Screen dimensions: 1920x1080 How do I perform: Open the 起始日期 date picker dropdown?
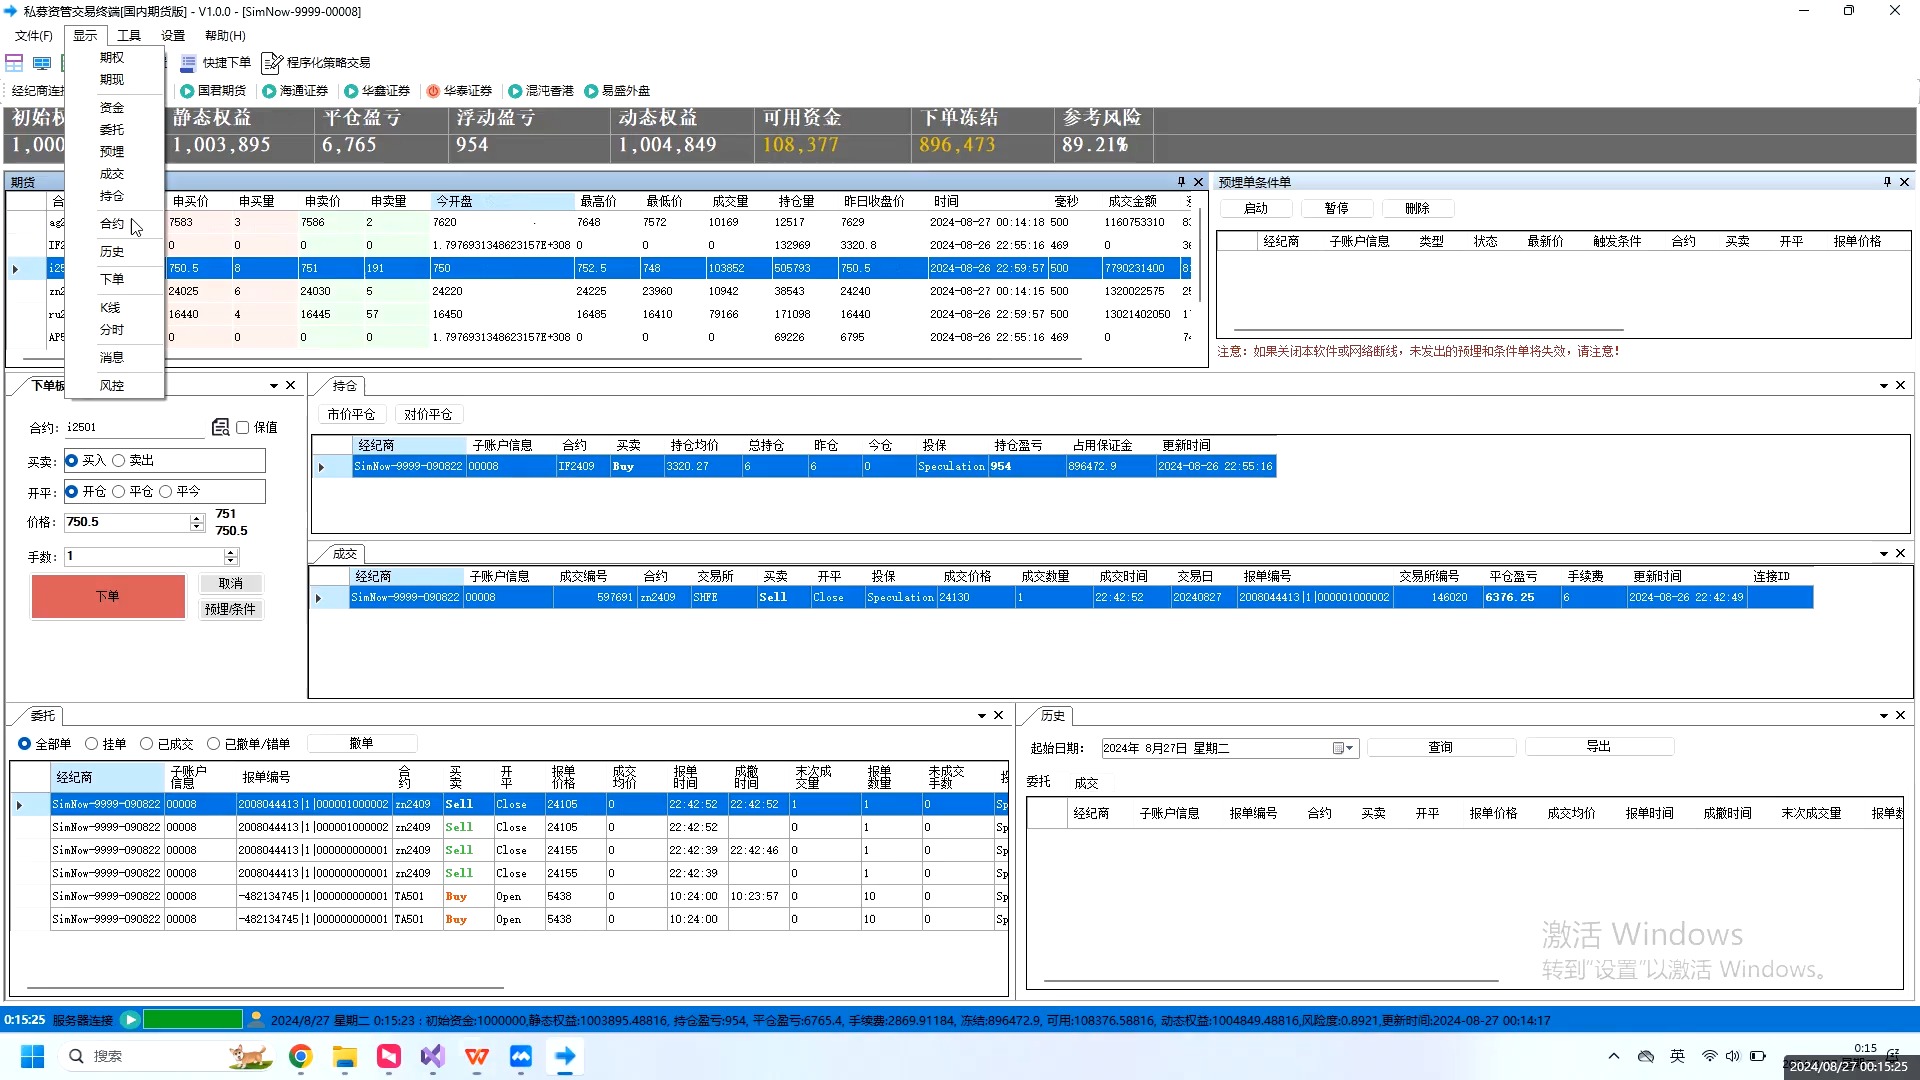coord(1343,748)
